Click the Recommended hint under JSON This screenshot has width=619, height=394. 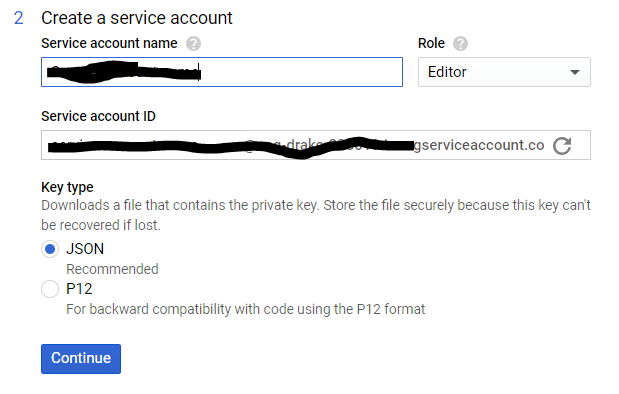click(x=112, y=269)
